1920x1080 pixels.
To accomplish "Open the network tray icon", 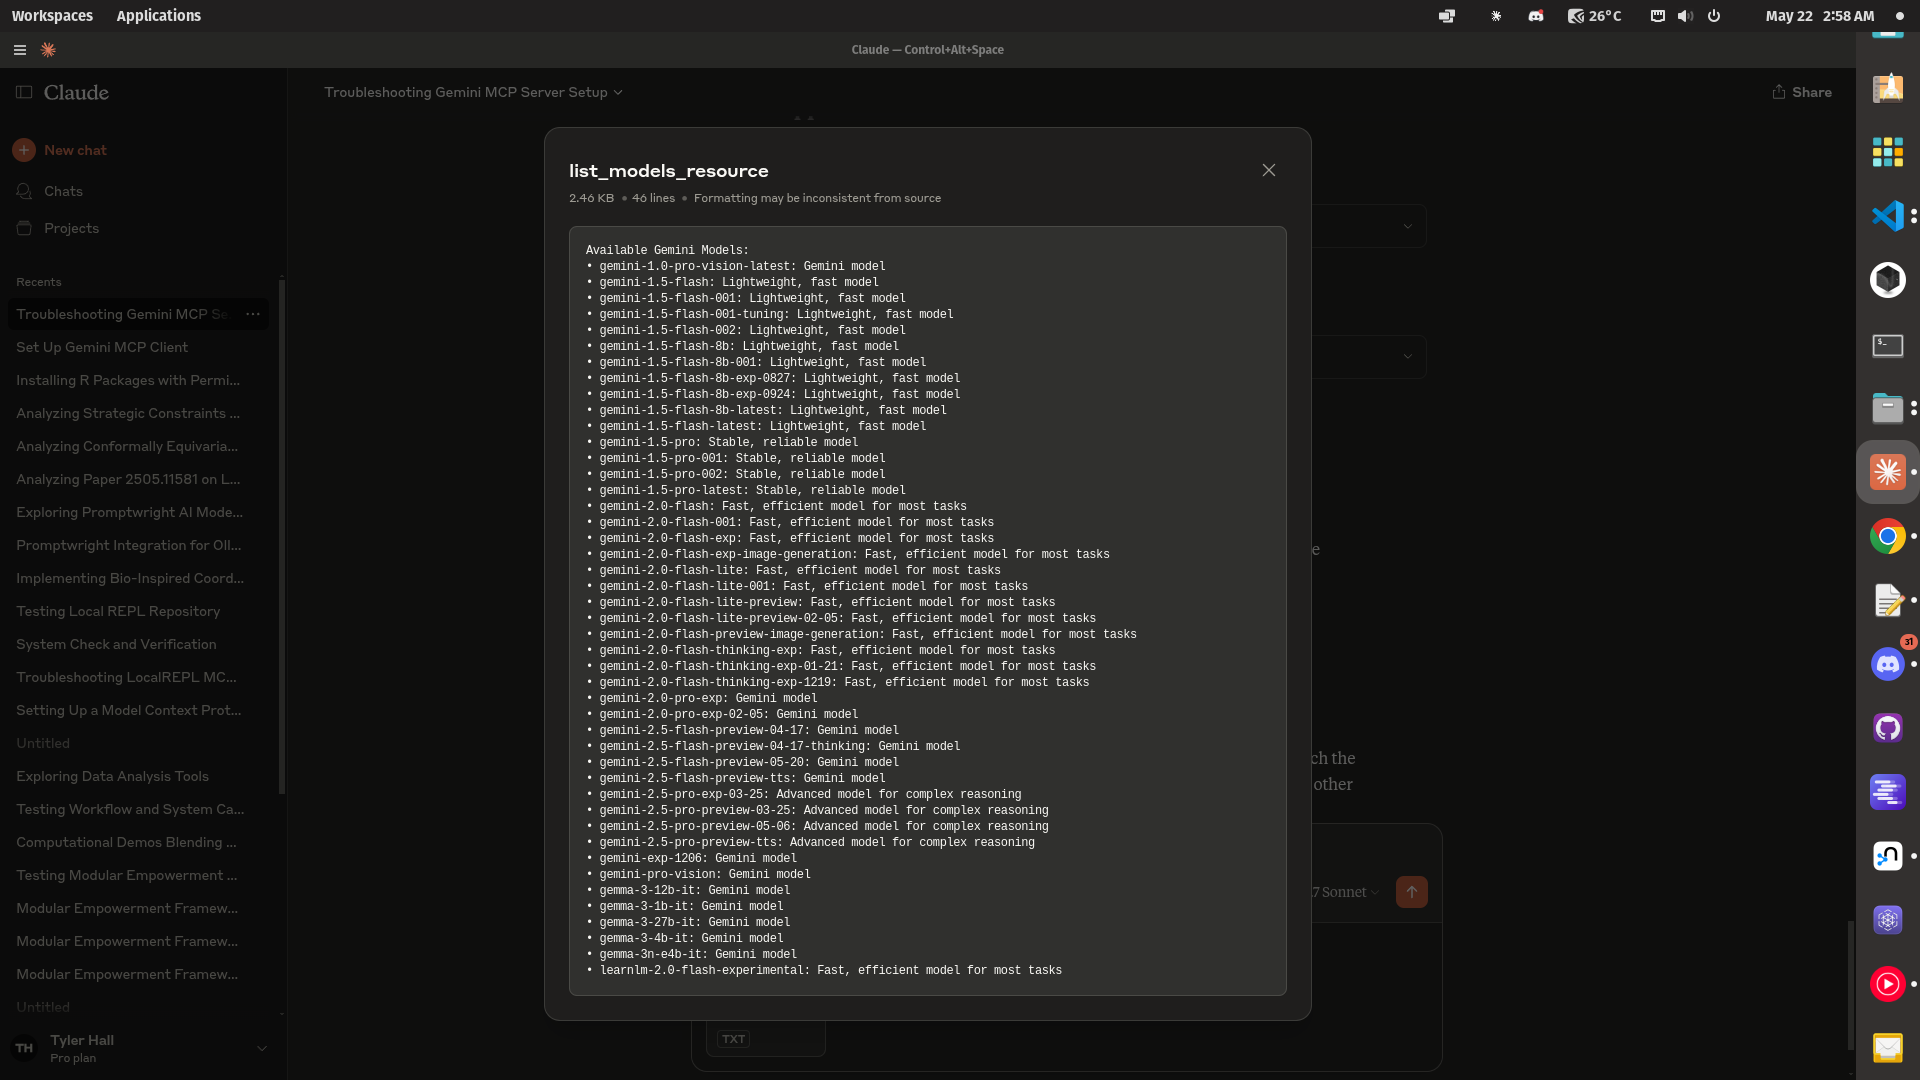I will click(x=1657, y=16).
